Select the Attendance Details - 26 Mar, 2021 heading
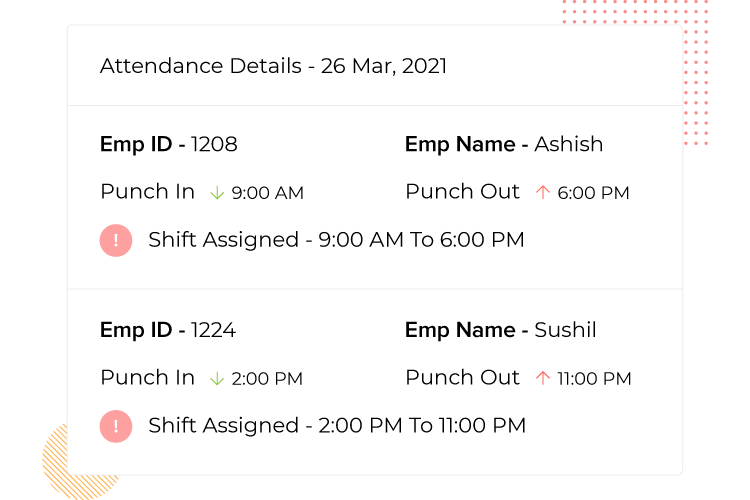The image size is (750, 500). [273, 66]
